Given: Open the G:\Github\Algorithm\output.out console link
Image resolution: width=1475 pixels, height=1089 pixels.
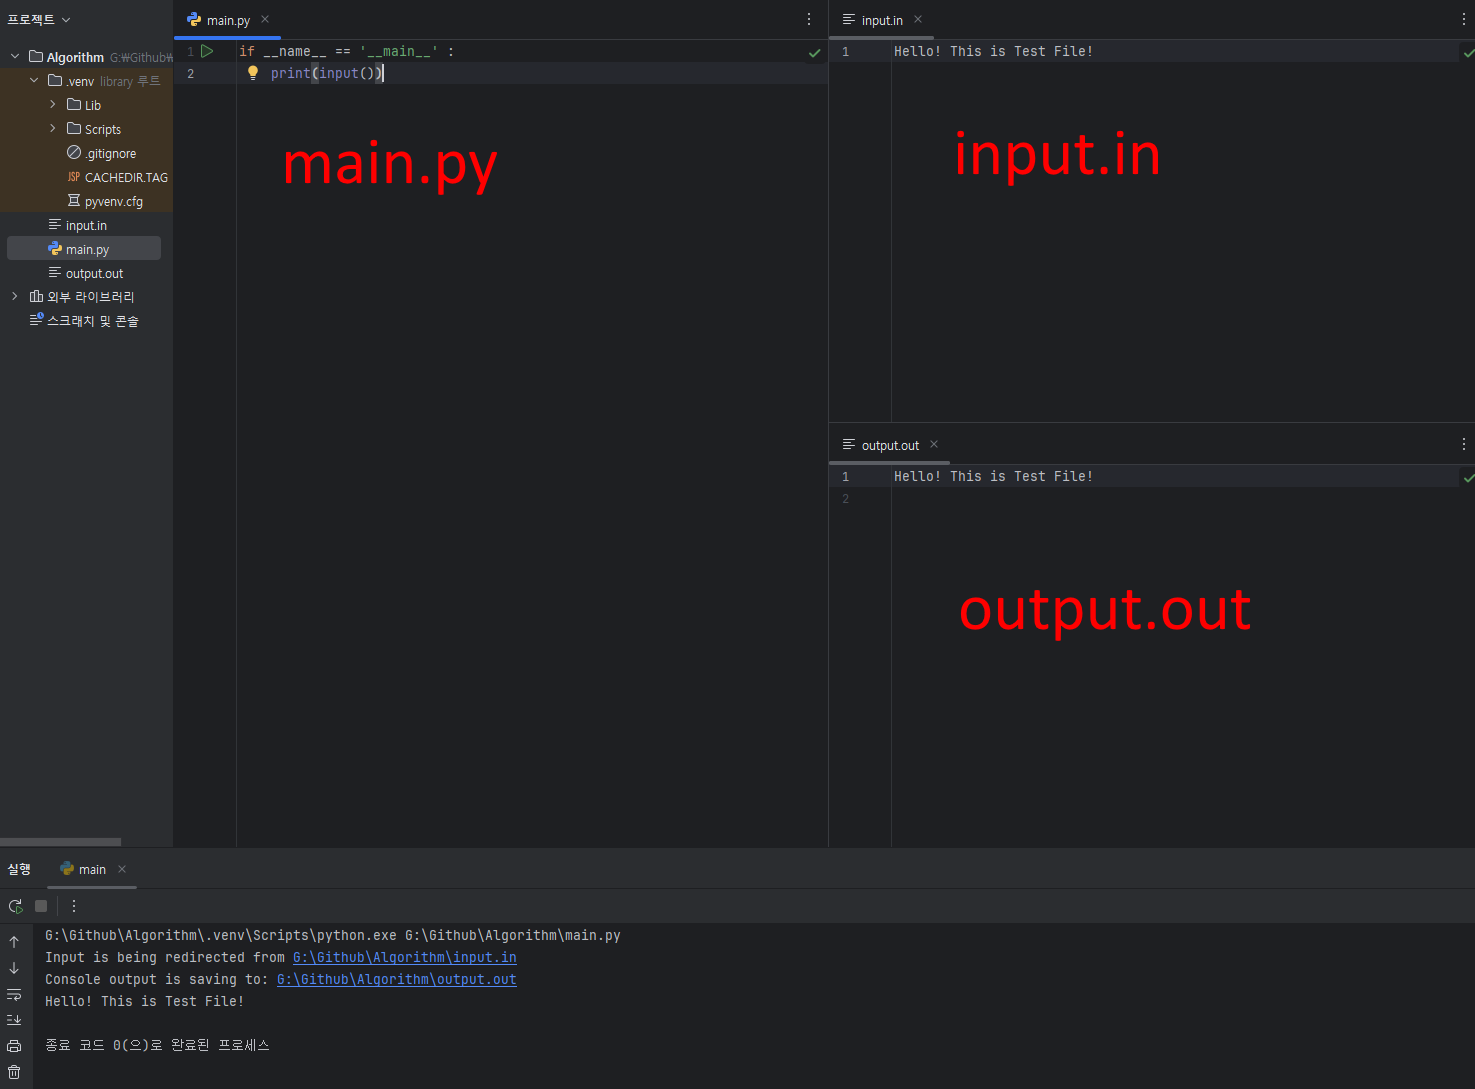Looking at the screenshot, I should 396,980.
